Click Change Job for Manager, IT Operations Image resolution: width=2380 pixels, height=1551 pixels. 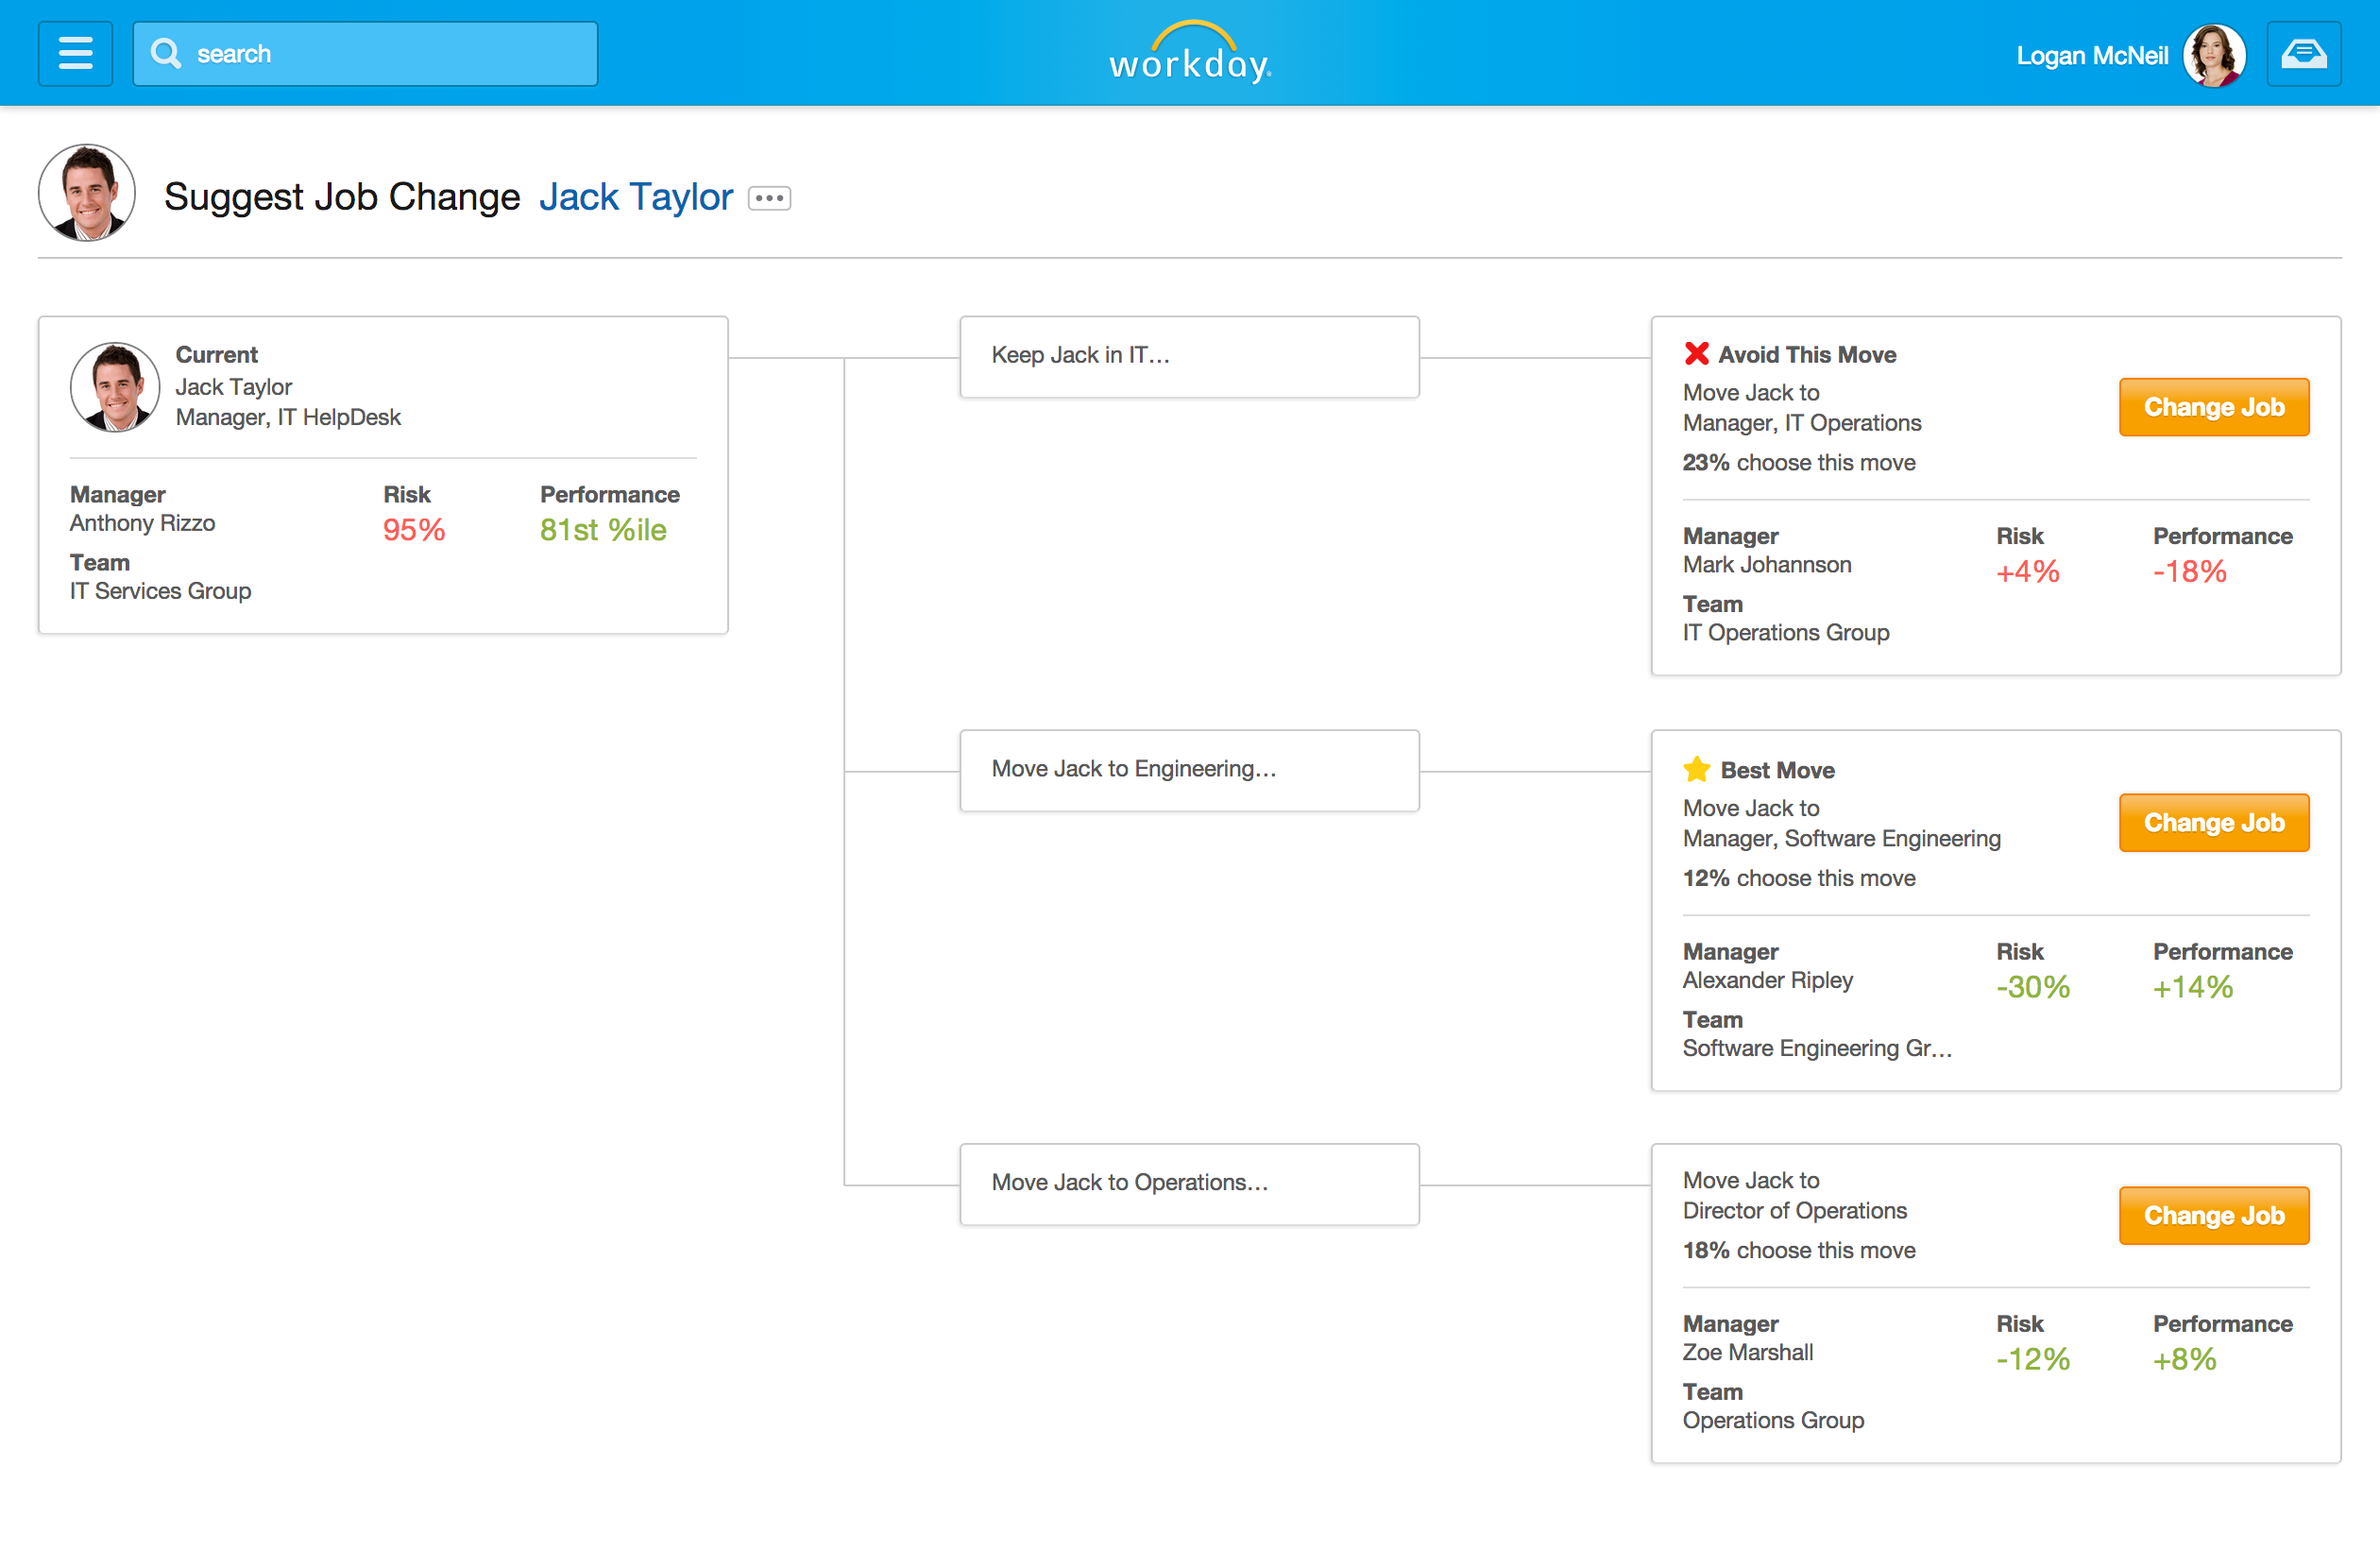(2213, 407)
